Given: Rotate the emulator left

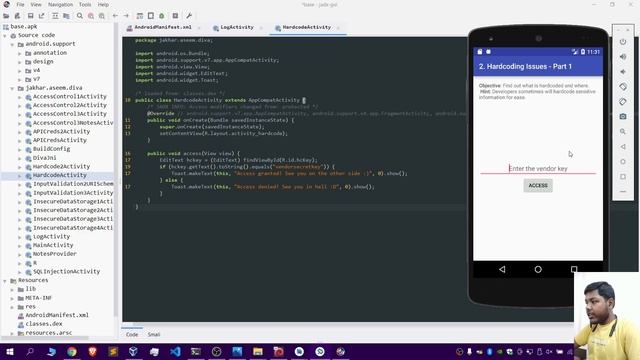Looking at the screenshot, I should [623, 87].
